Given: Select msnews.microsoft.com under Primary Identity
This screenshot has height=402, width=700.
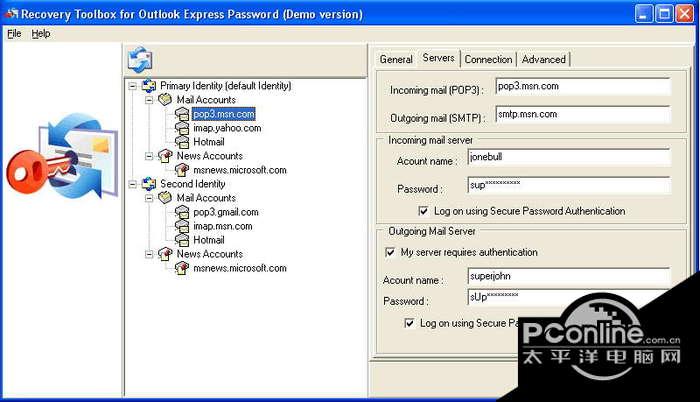Looking at the screenshot, I should 240,170.
